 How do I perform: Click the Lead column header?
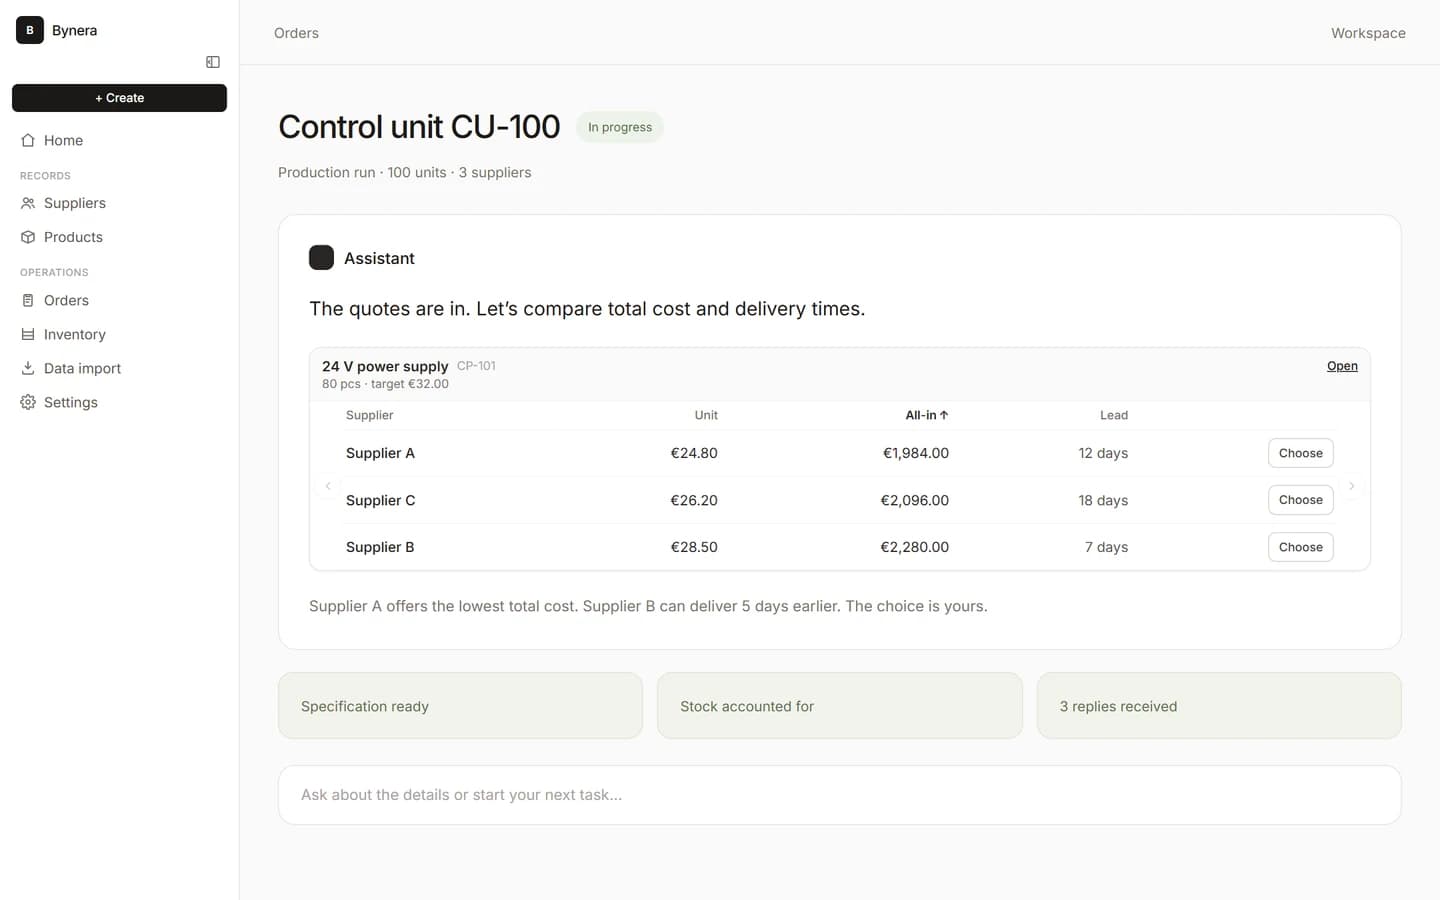[1114, 415]
